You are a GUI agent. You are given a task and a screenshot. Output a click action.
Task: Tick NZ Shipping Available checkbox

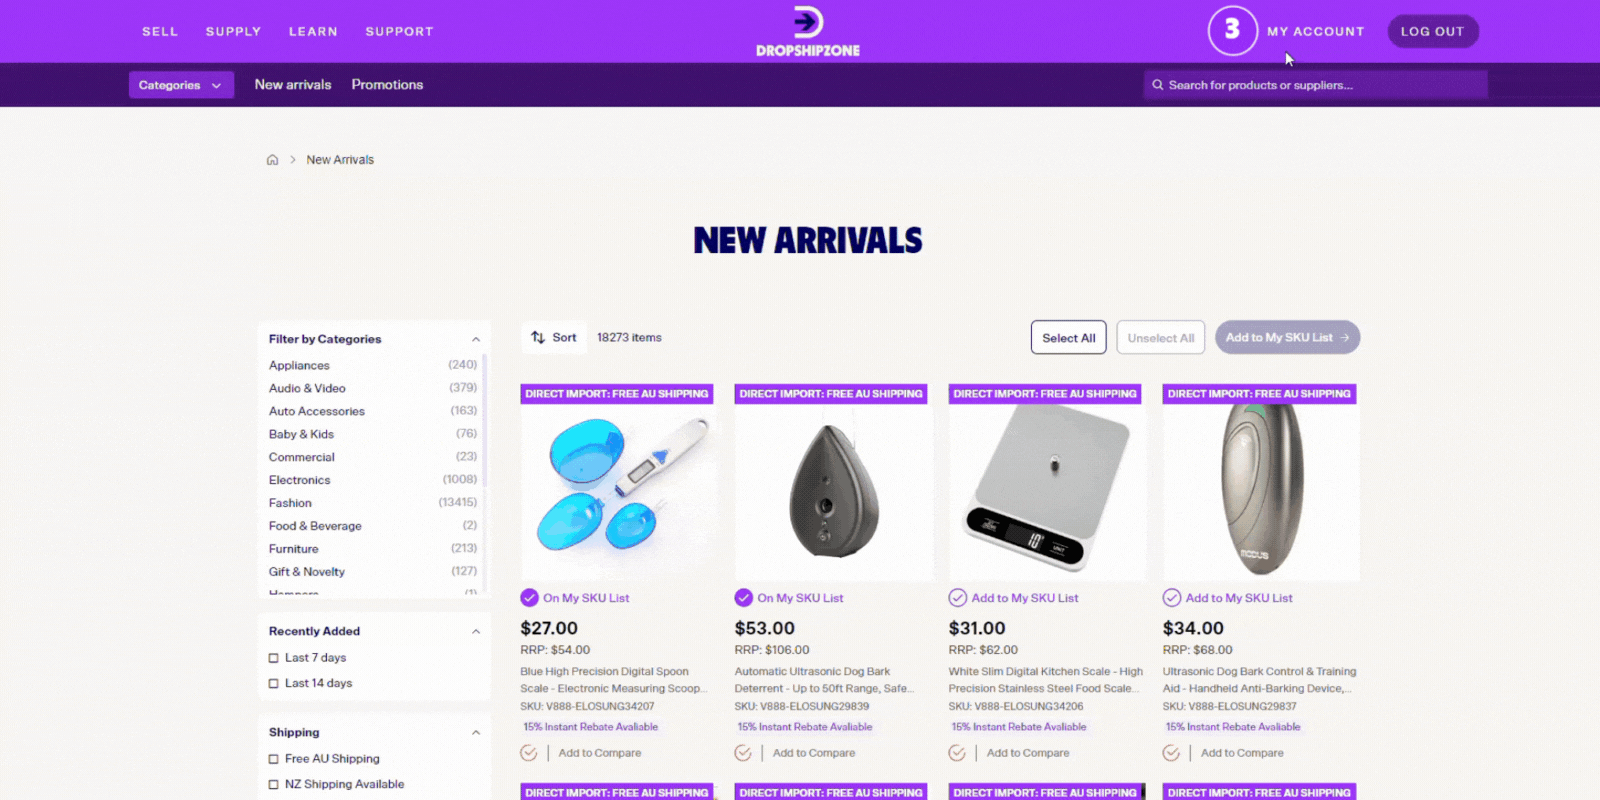[274, 785]
